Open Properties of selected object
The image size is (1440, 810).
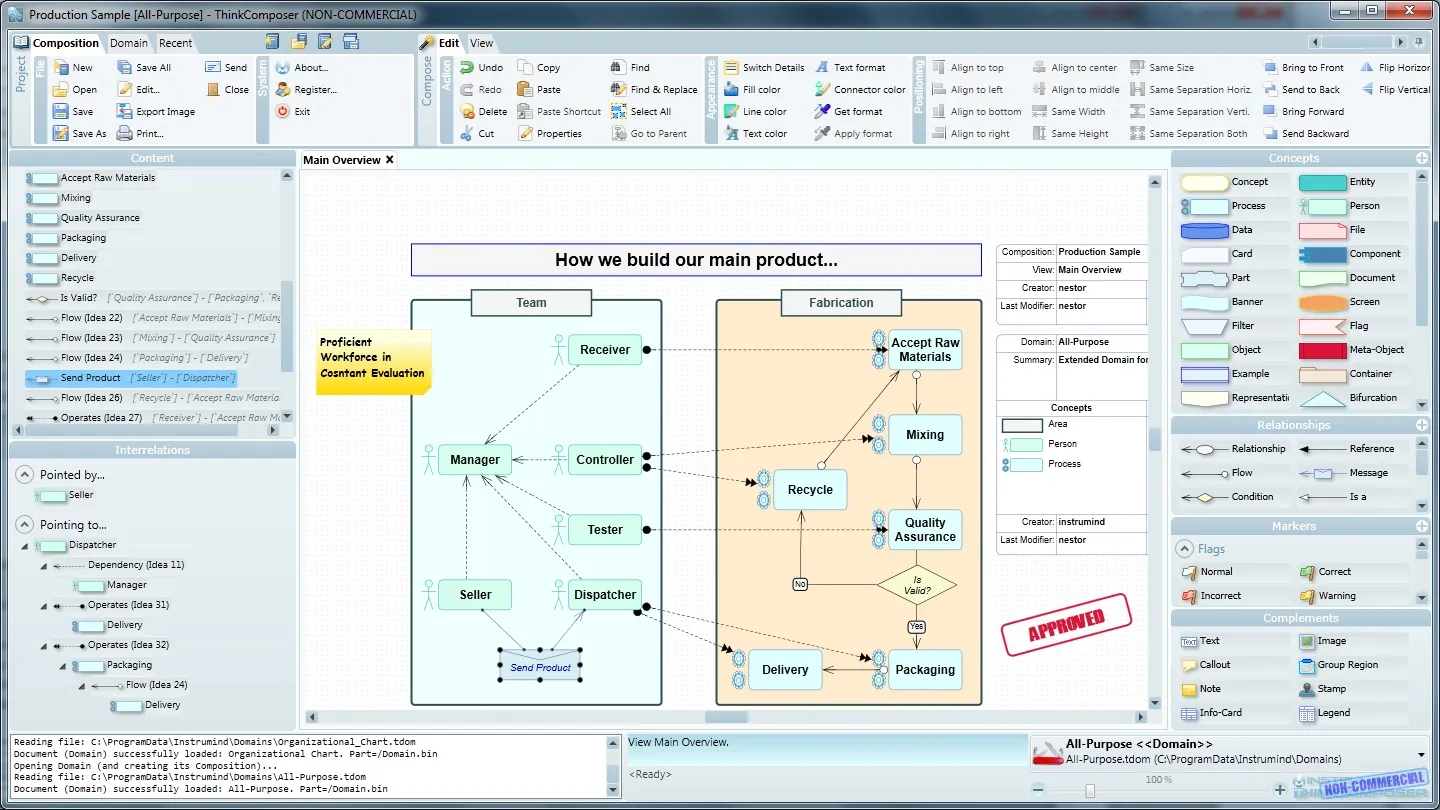click(550, 134)
